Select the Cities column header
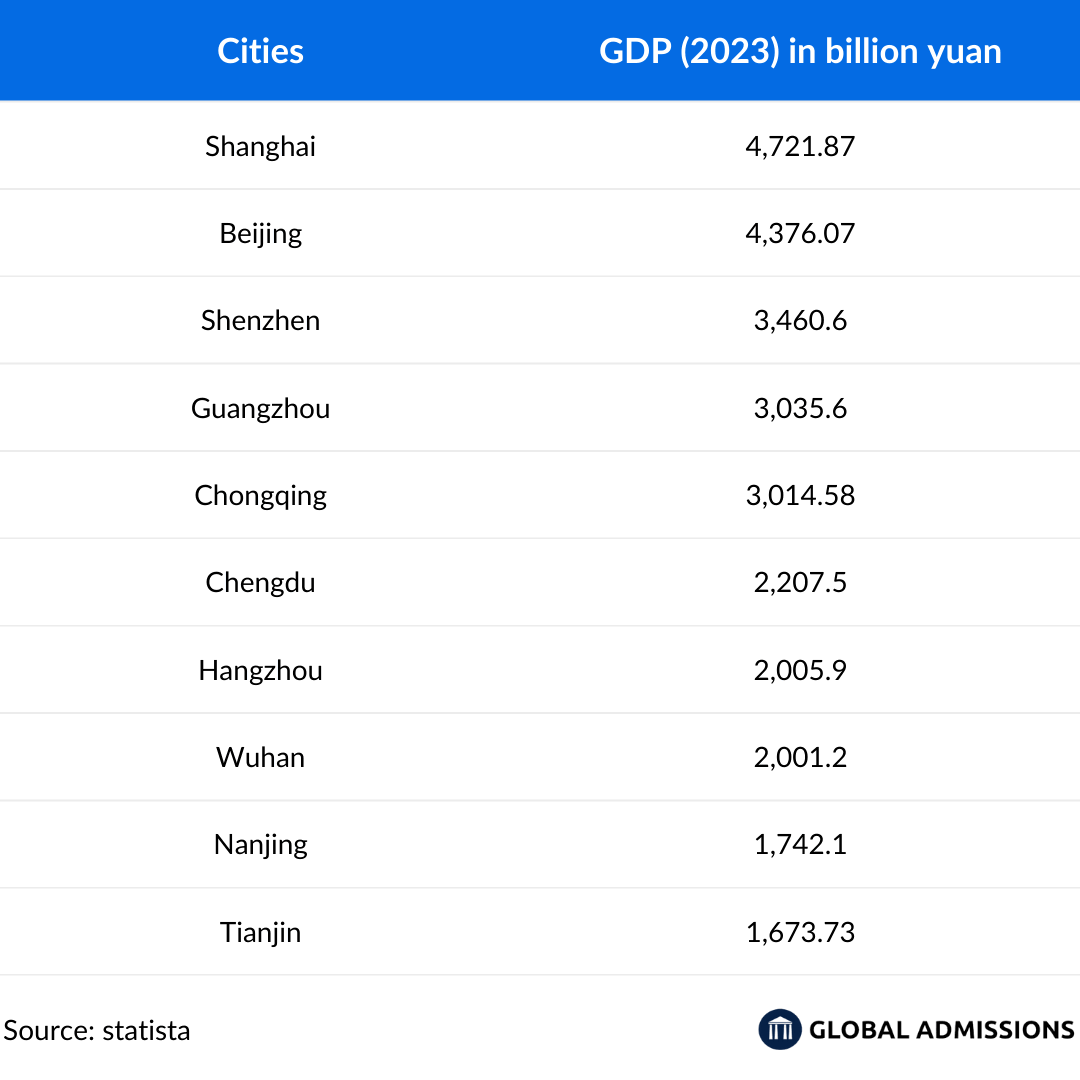The image size is (1080, 1080). click(x=260, y=51)
